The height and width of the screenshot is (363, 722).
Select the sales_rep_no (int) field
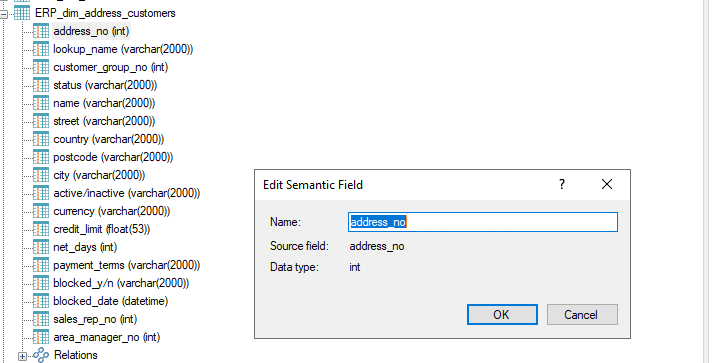coord(95,319)
